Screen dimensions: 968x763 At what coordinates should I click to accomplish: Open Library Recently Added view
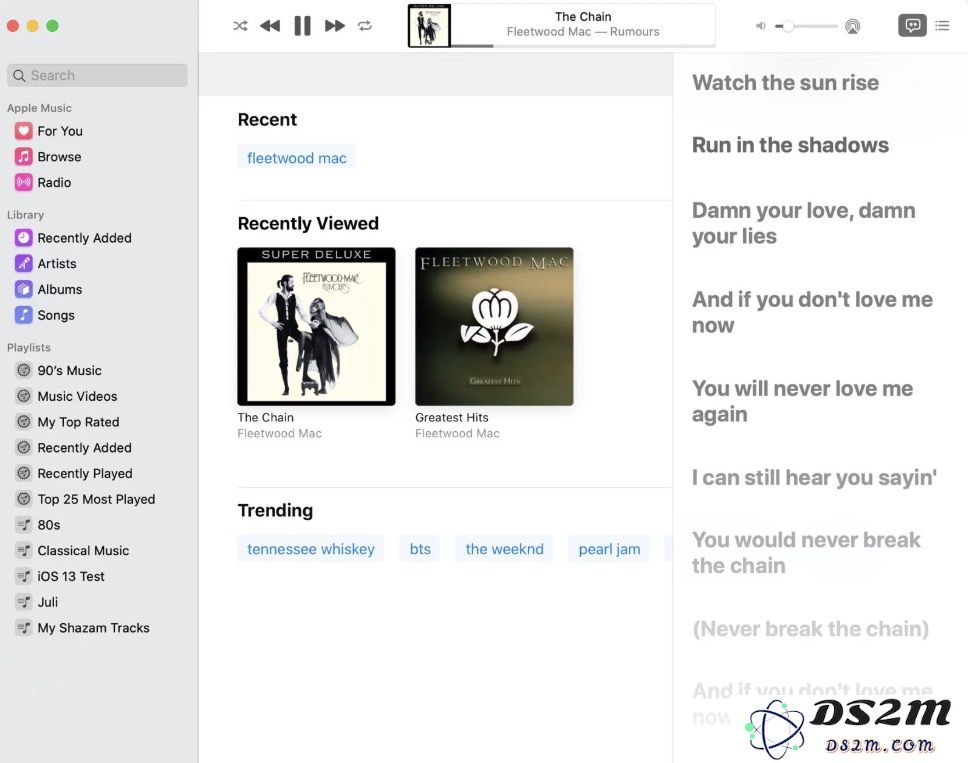coord(84,238)
